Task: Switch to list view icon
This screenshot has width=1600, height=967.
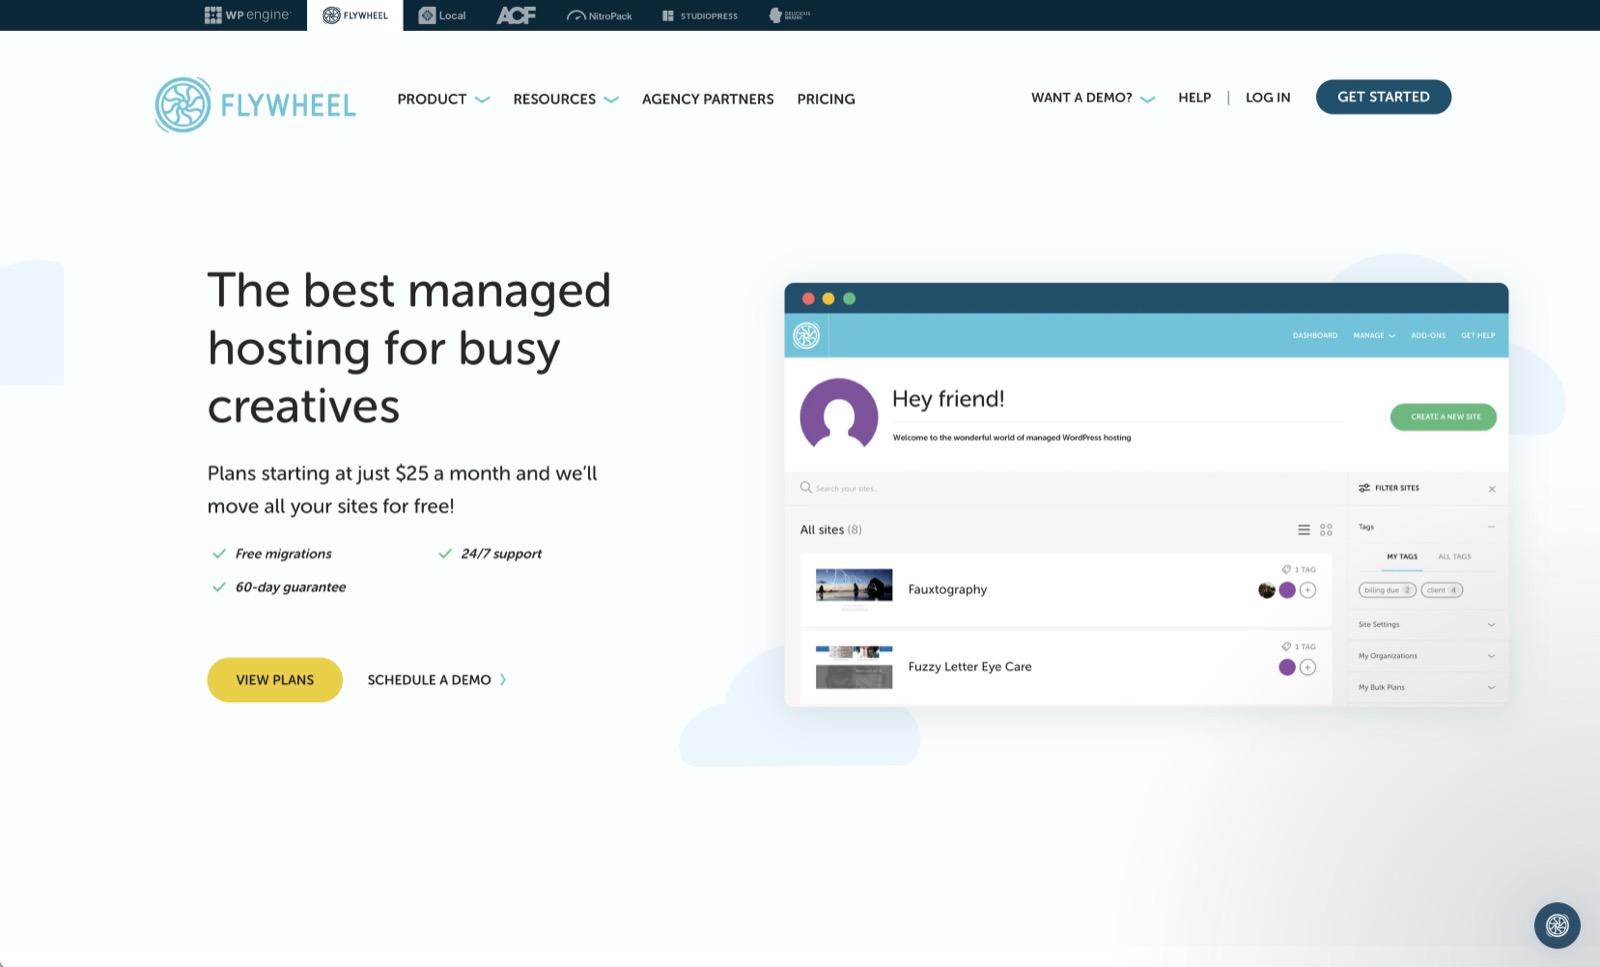Action: [1304, 530]
